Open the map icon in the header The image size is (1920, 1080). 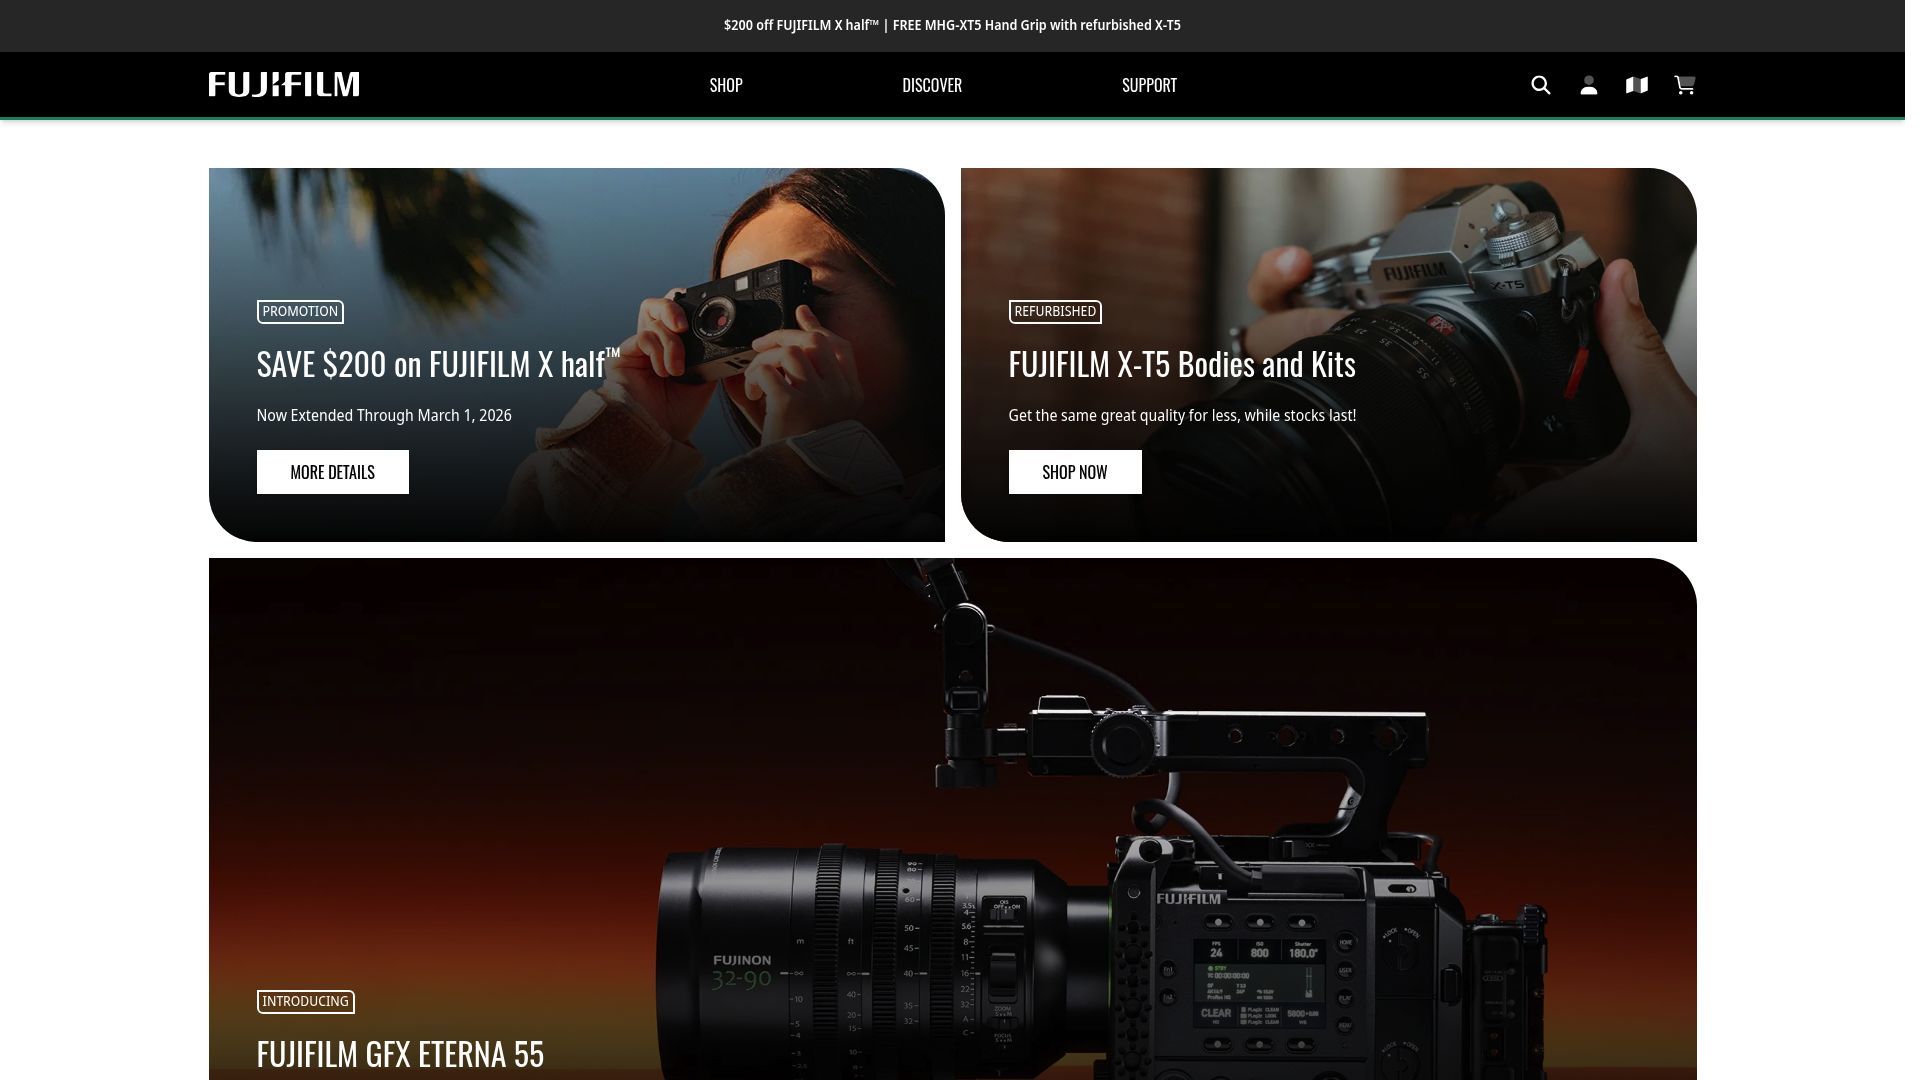(x=1637, y=85)
